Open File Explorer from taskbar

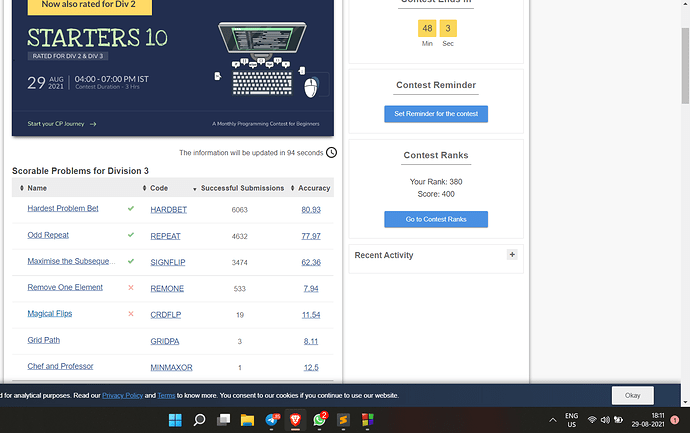pos(247,420)
